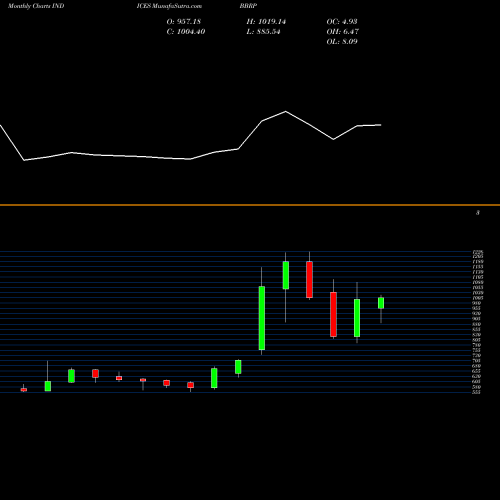Screen dimensions: 500x500
Task: Click the small 3 label under the orange line
Action: (478, 212)
